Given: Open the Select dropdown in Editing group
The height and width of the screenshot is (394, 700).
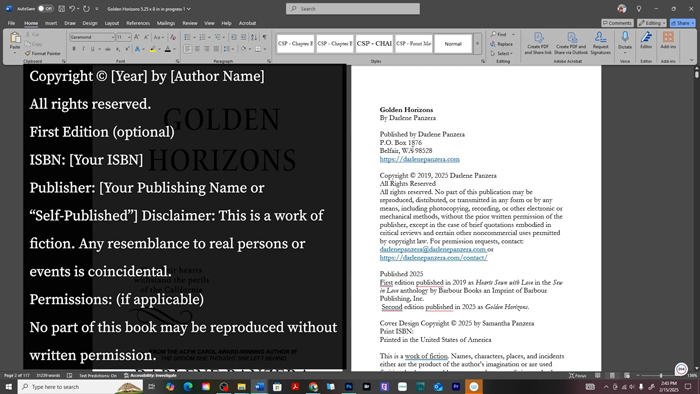Looking at the screenshot, I should pos(502,54).
